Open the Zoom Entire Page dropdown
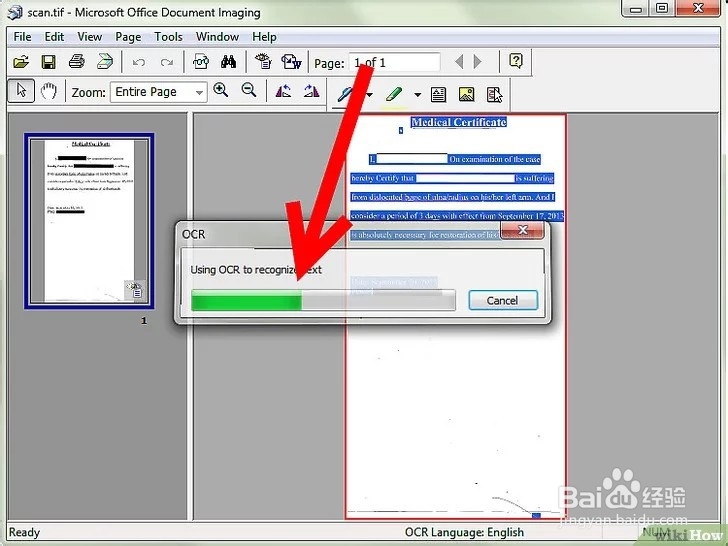The width and height of the screenshot is (728, 546). (158, 92)
